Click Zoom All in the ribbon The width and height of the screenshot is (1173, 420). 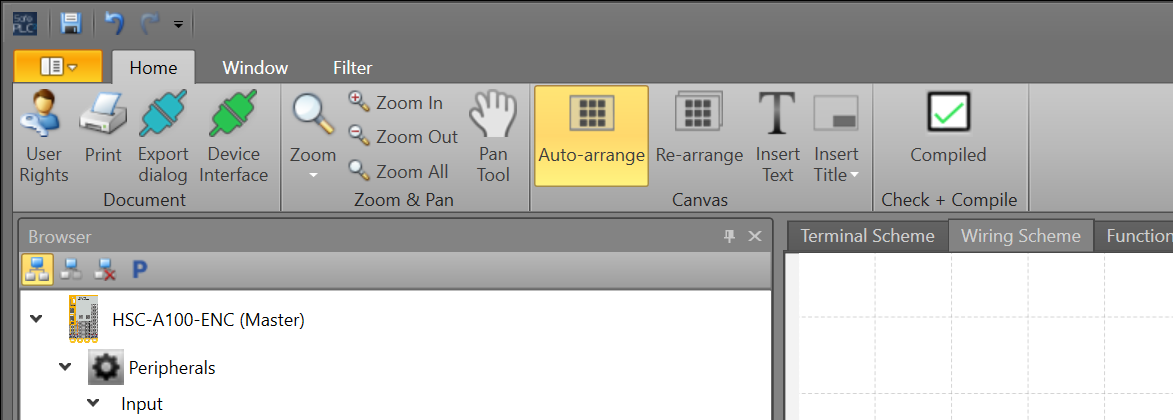coord(399,171)
